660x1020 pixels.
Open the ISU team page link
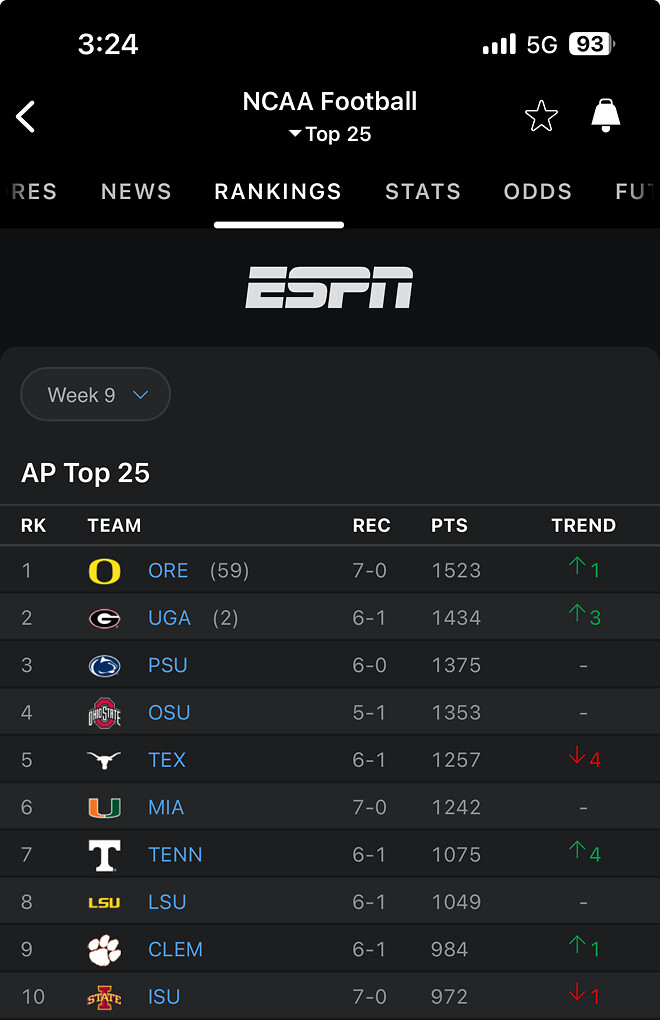(x=163, y=996)
